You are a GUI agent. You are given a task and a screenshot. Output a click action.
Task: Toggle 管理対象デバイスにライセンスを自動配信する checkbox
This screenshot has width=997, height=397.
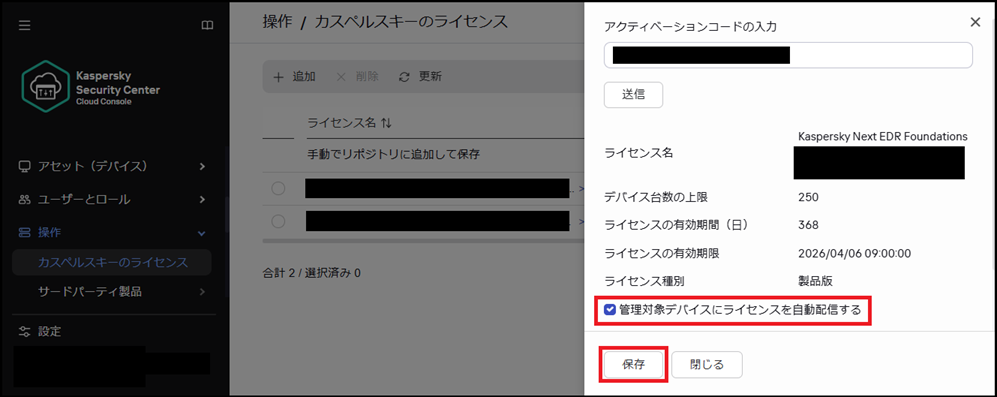(x=610, y=310)
